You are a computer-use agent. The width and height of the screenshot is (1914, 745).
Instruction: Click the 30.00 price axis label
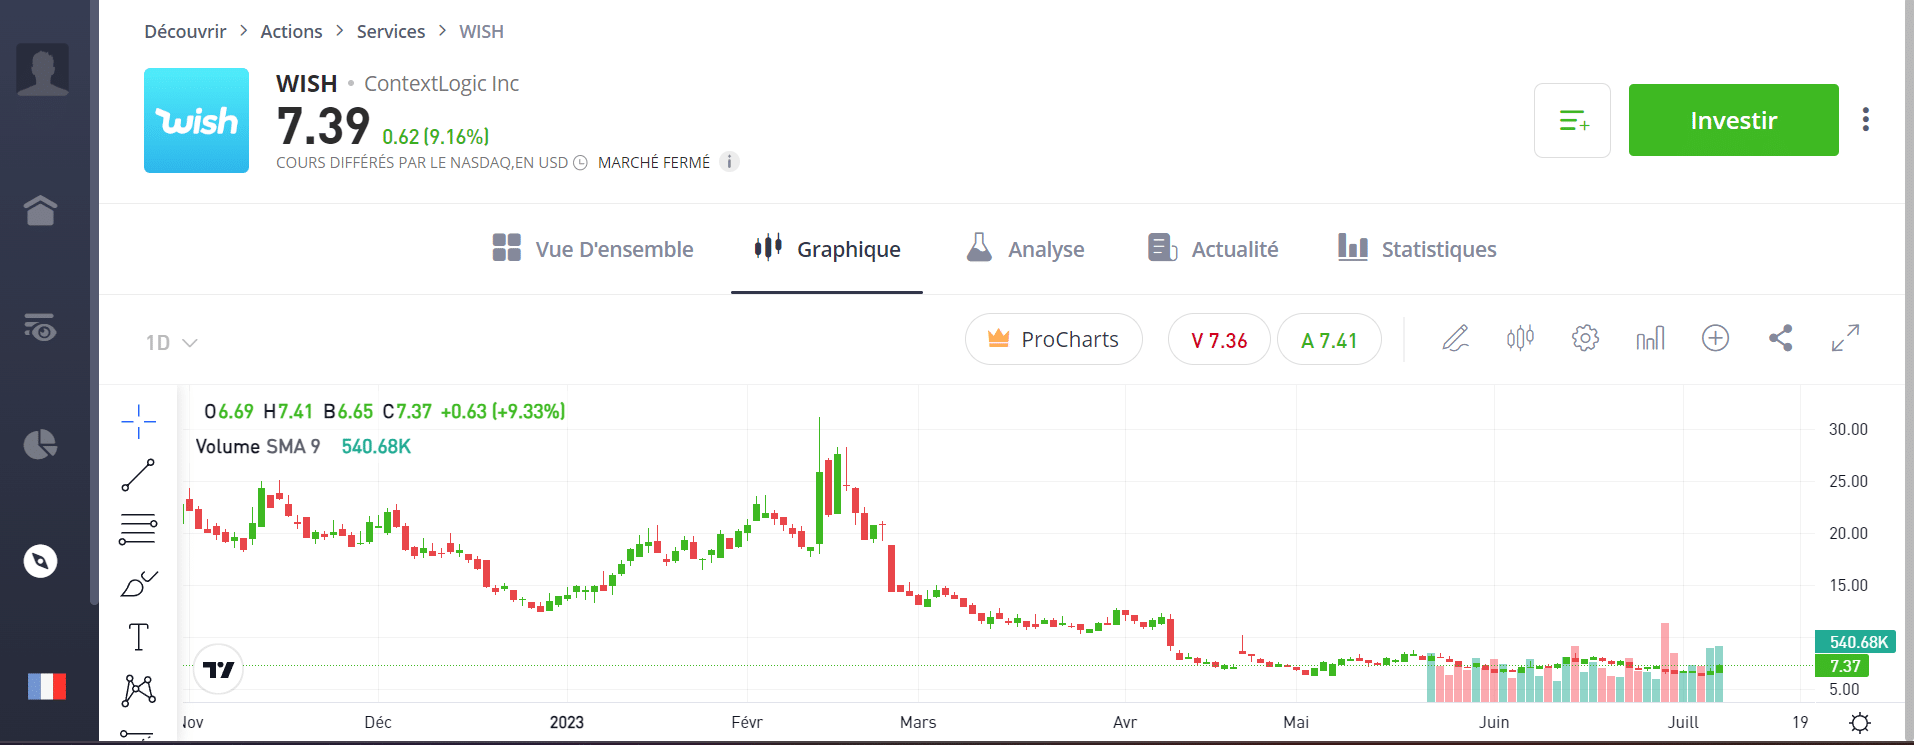[x=1848, y=429]
